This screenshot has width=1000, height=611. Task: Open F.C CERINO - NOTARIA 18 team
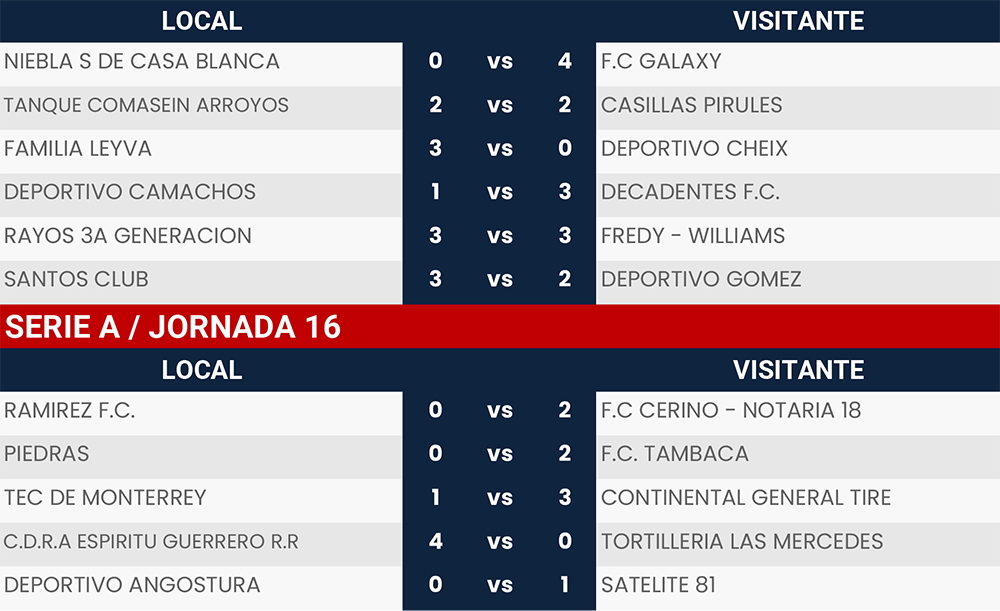(731, 410)
